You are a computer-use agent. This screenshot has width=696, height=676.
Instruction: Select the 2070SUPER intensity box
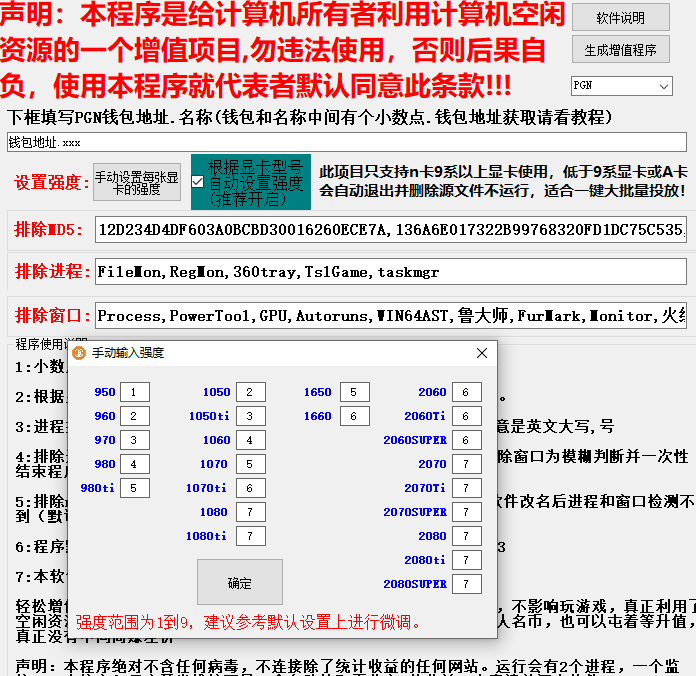click(x=467, y=512)
